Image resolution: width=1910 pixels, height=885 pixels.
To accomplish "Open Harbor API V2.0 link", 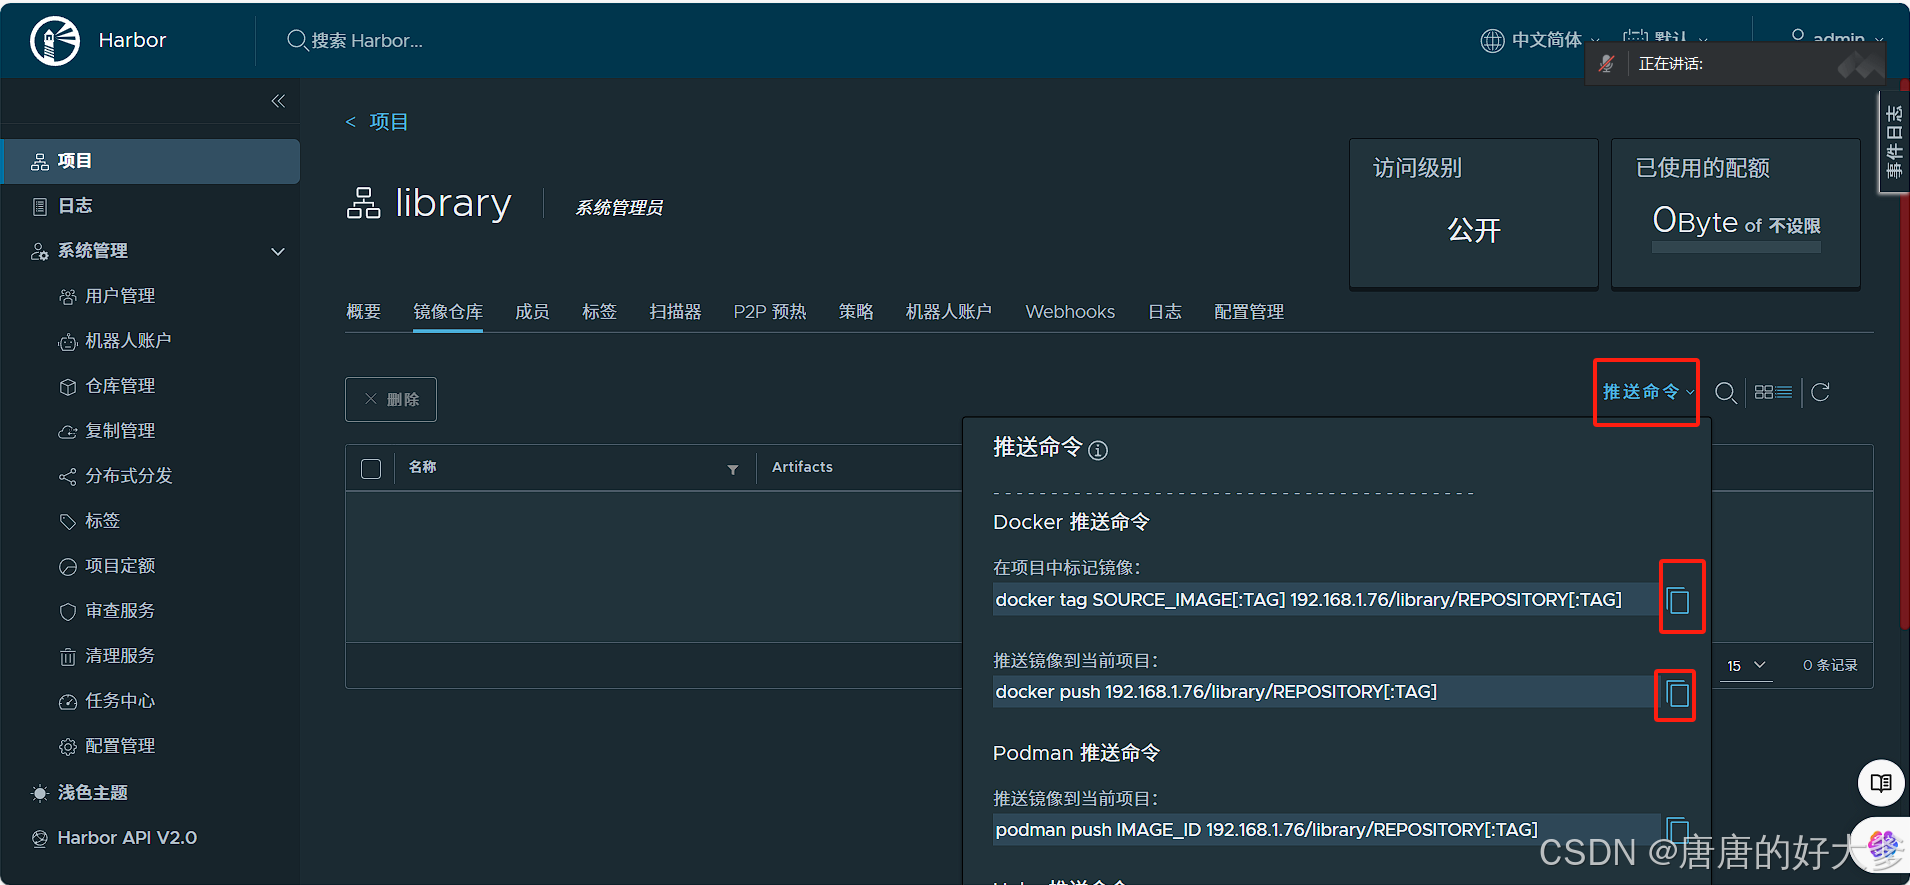I will [127, 838].
